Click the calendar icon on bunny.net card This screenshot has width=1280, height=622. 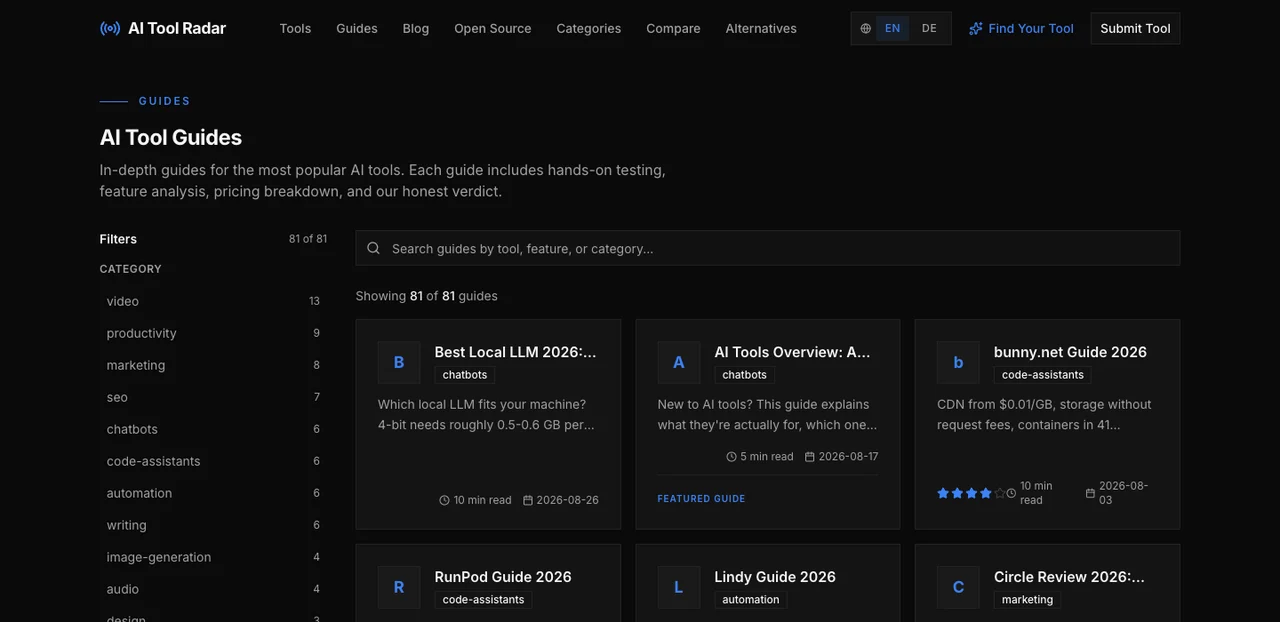(x=1091, y=493)
